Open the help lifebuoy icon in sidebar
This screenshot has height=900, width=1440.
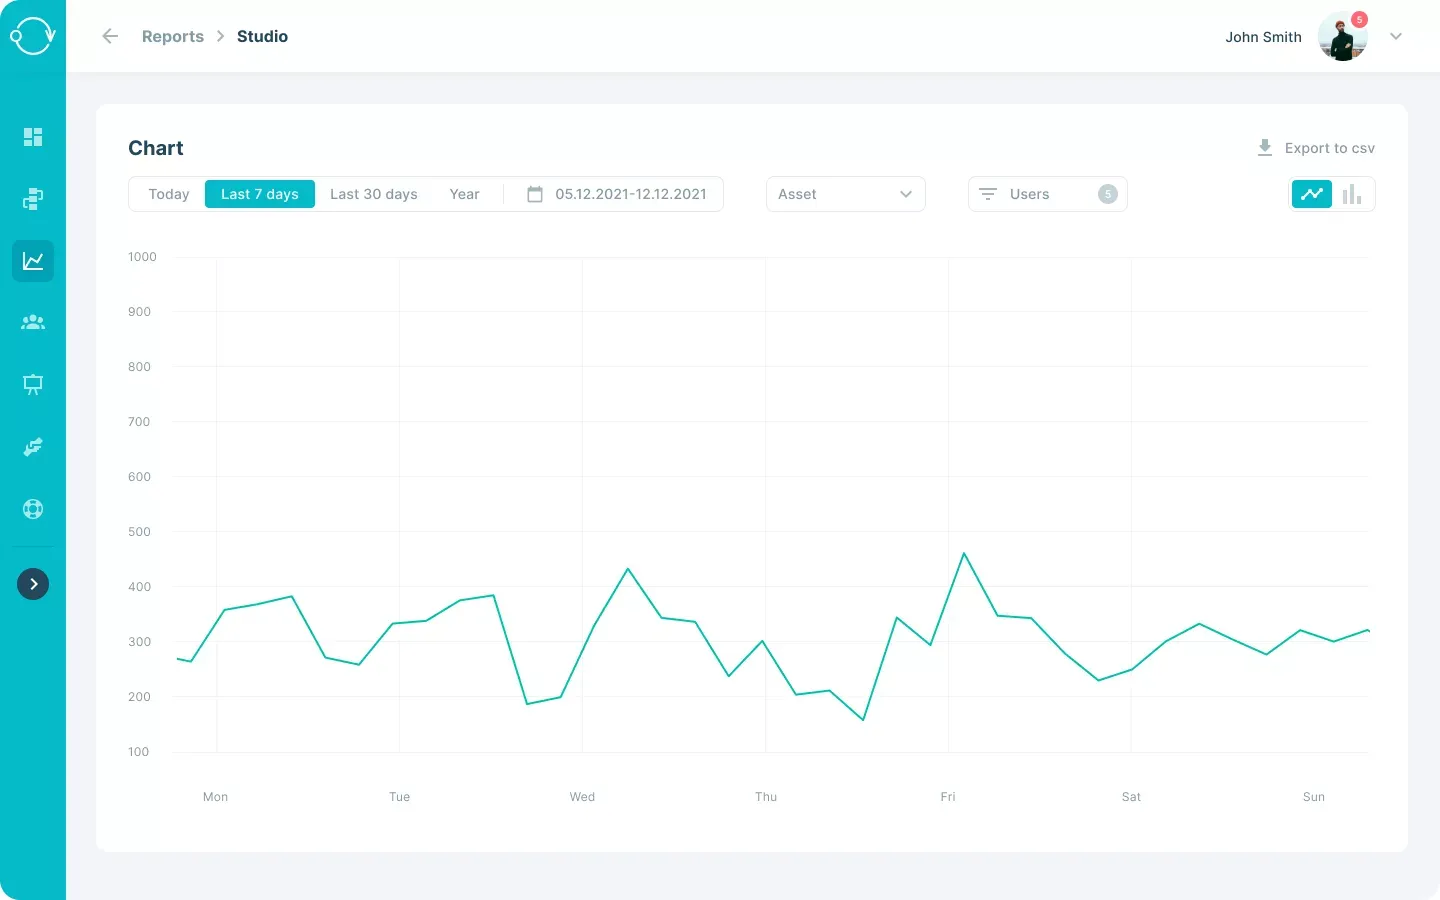[x=33, y=509]
